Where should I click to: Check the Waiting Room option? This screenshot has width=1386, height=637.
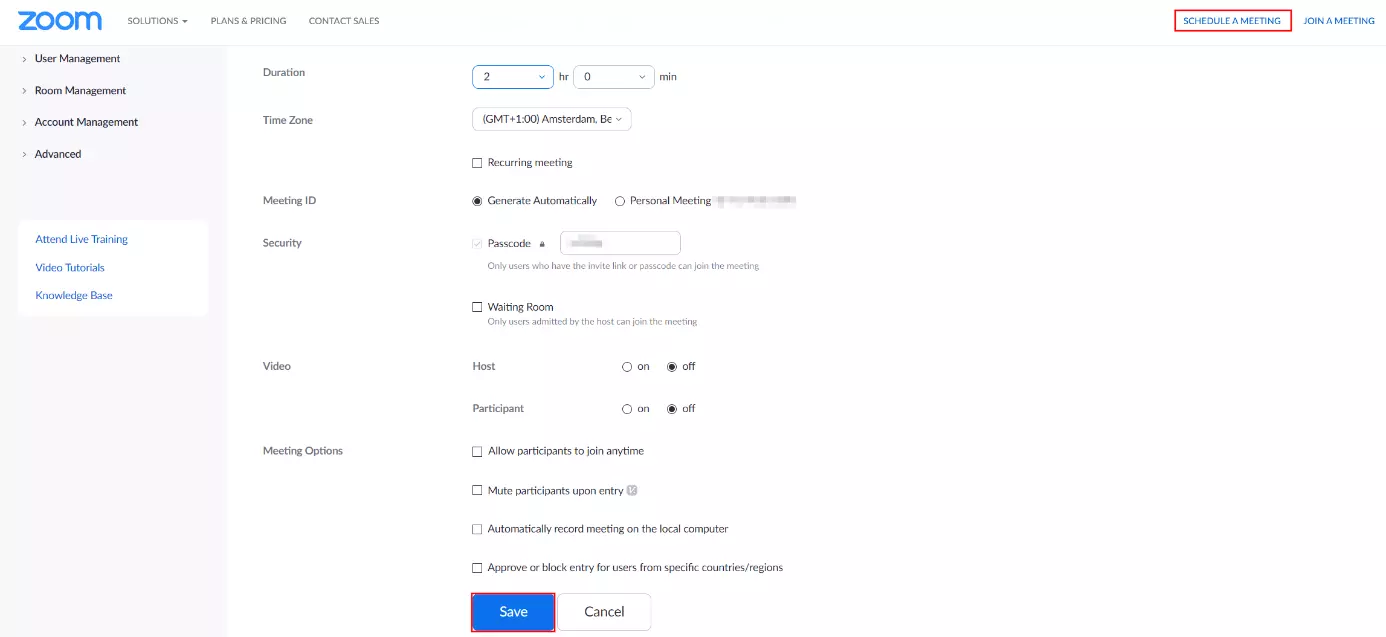click(477, 307)
